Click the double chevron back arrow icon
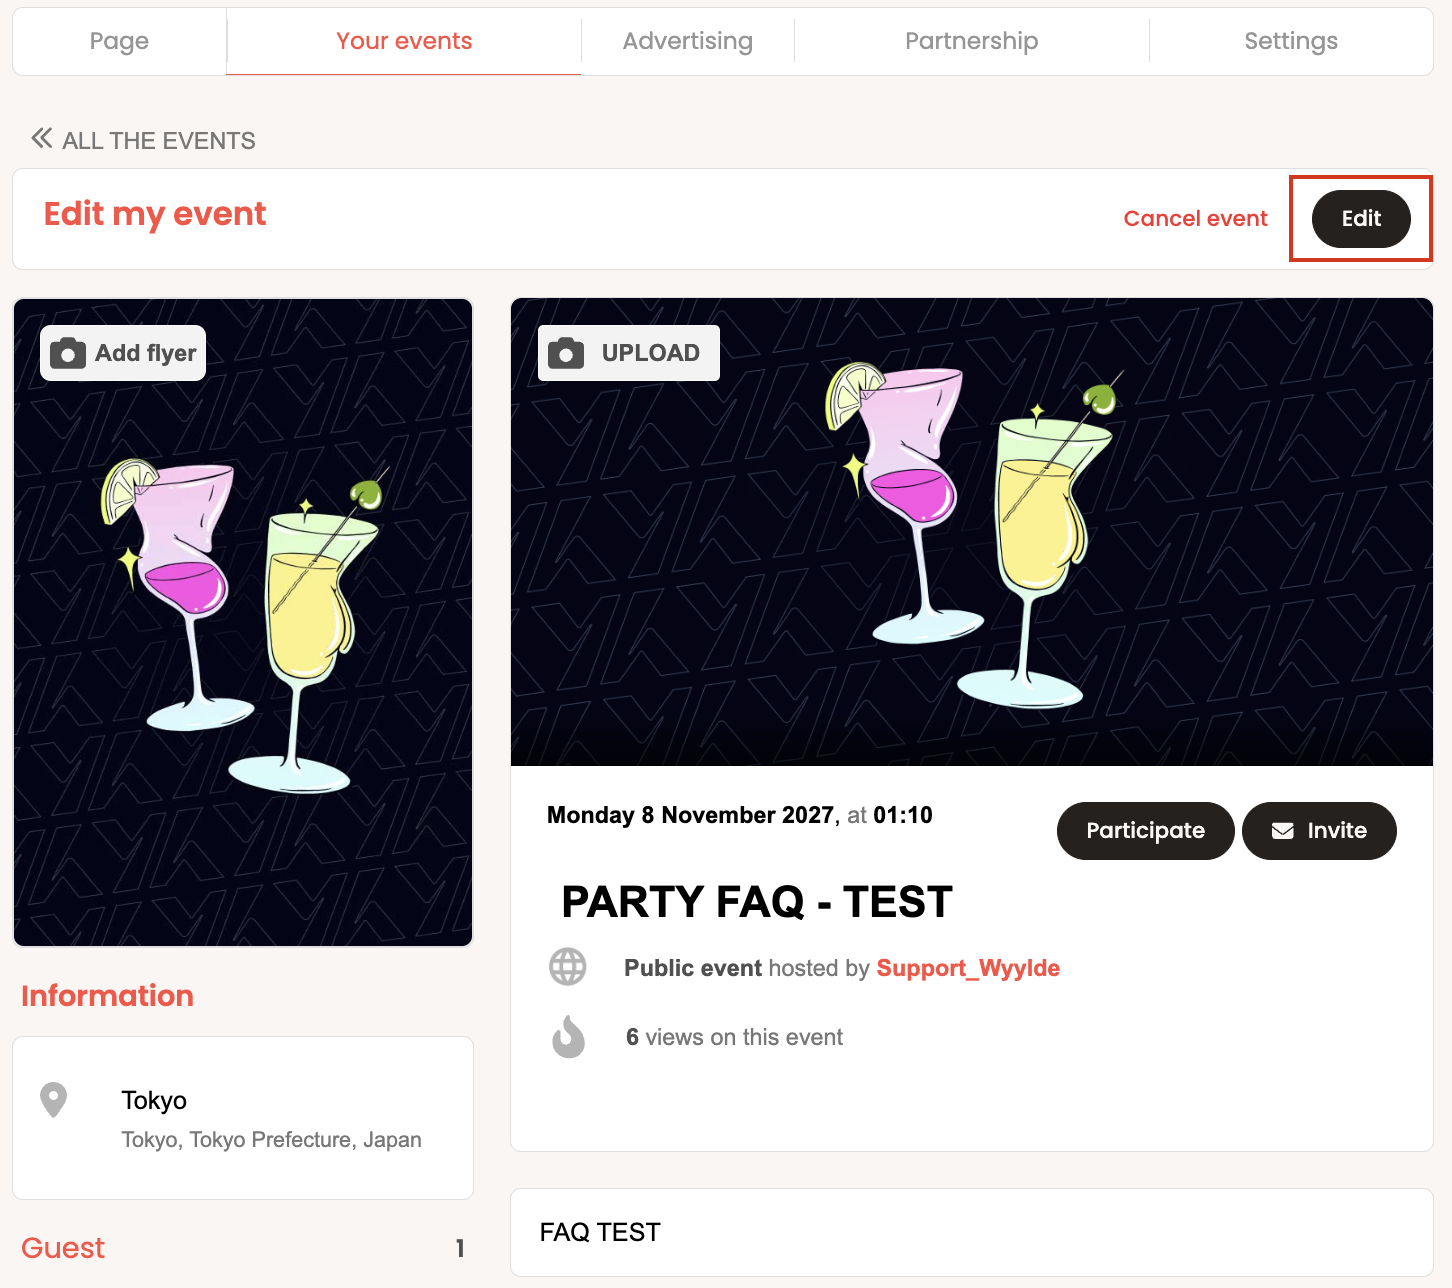1452x1288 pixels. pyautogui.click(x=41, y=138)
